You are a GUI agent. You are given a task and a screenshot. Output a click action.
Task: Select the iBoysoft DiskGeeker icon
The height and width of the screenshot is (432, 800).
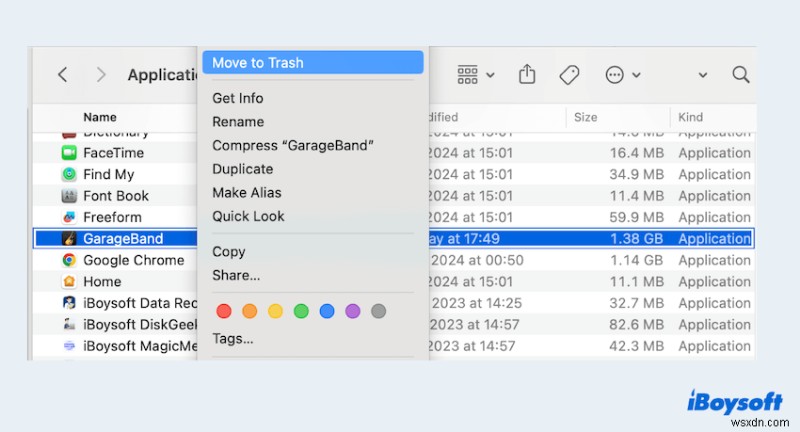point(69,324)
